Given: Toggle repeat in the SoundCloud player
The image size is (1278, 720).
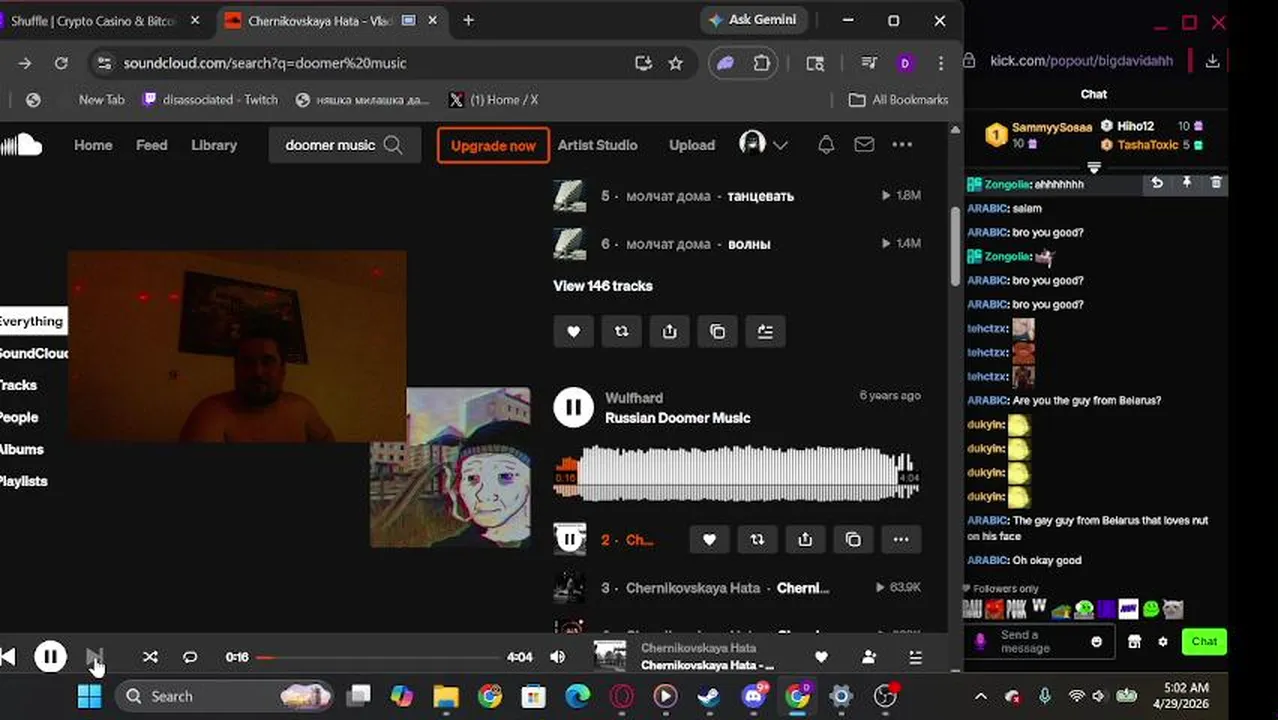Looking at the screenshot, I should (190, 657).
